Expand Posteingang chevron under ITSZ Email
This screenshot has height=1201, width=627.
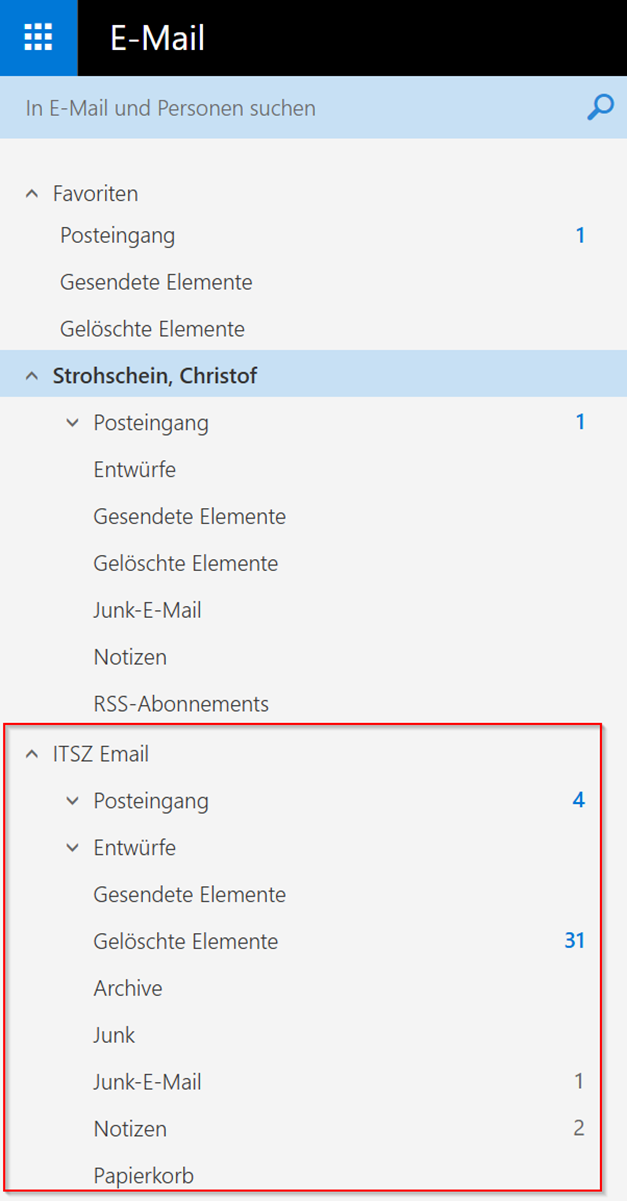72,801
